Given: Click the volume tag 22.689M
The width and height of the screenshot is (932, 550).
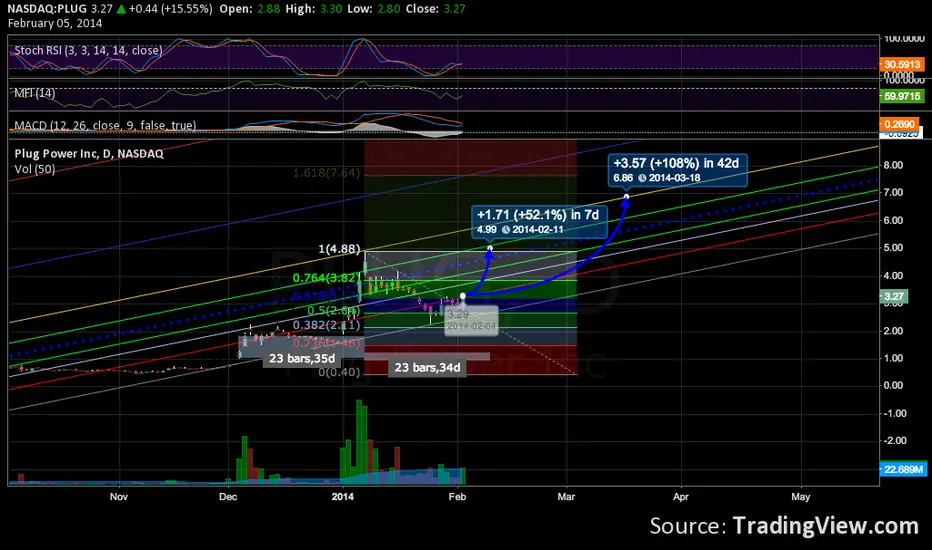Looking at the screenshot, I should point(903,469).
